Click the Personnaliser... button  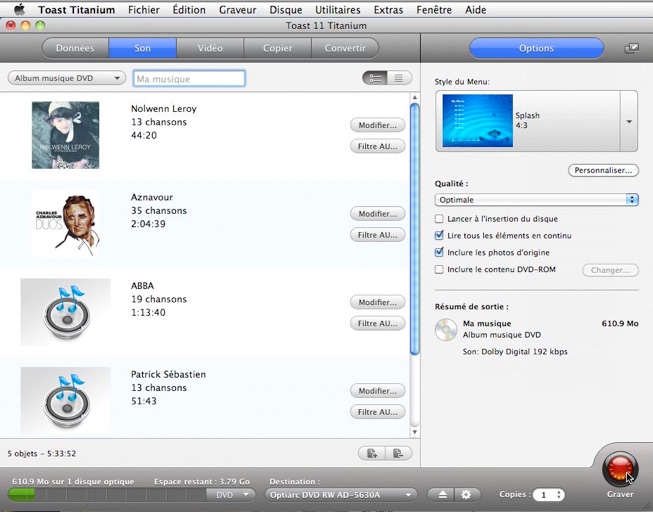tap(603, 170)
